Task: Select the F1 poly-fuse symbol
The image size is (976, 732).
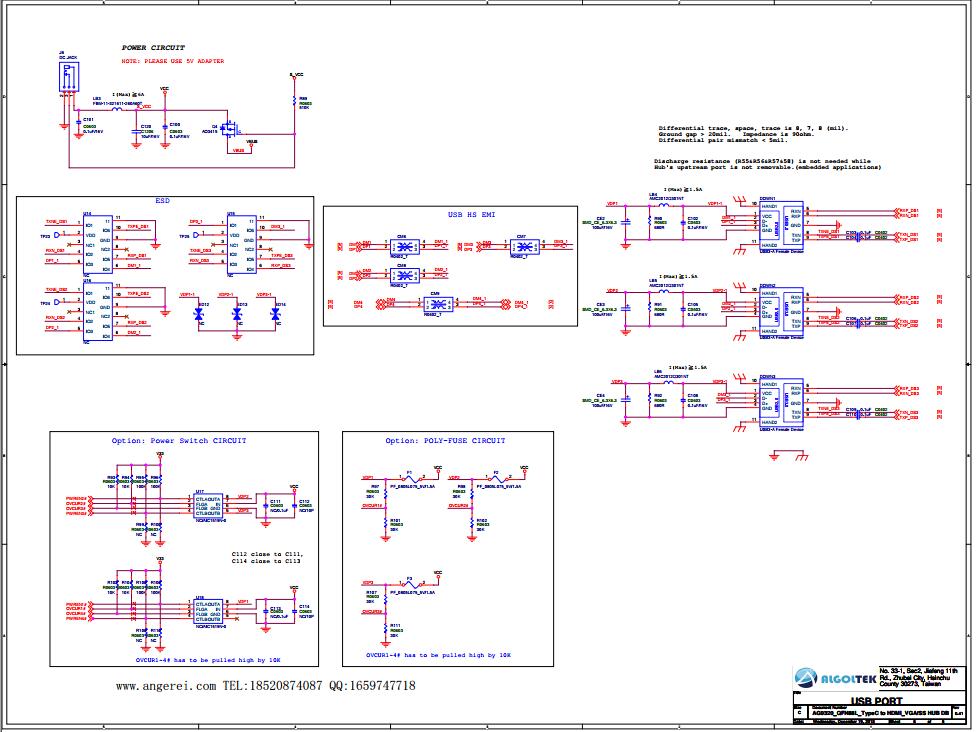Action: pos(413,478)
